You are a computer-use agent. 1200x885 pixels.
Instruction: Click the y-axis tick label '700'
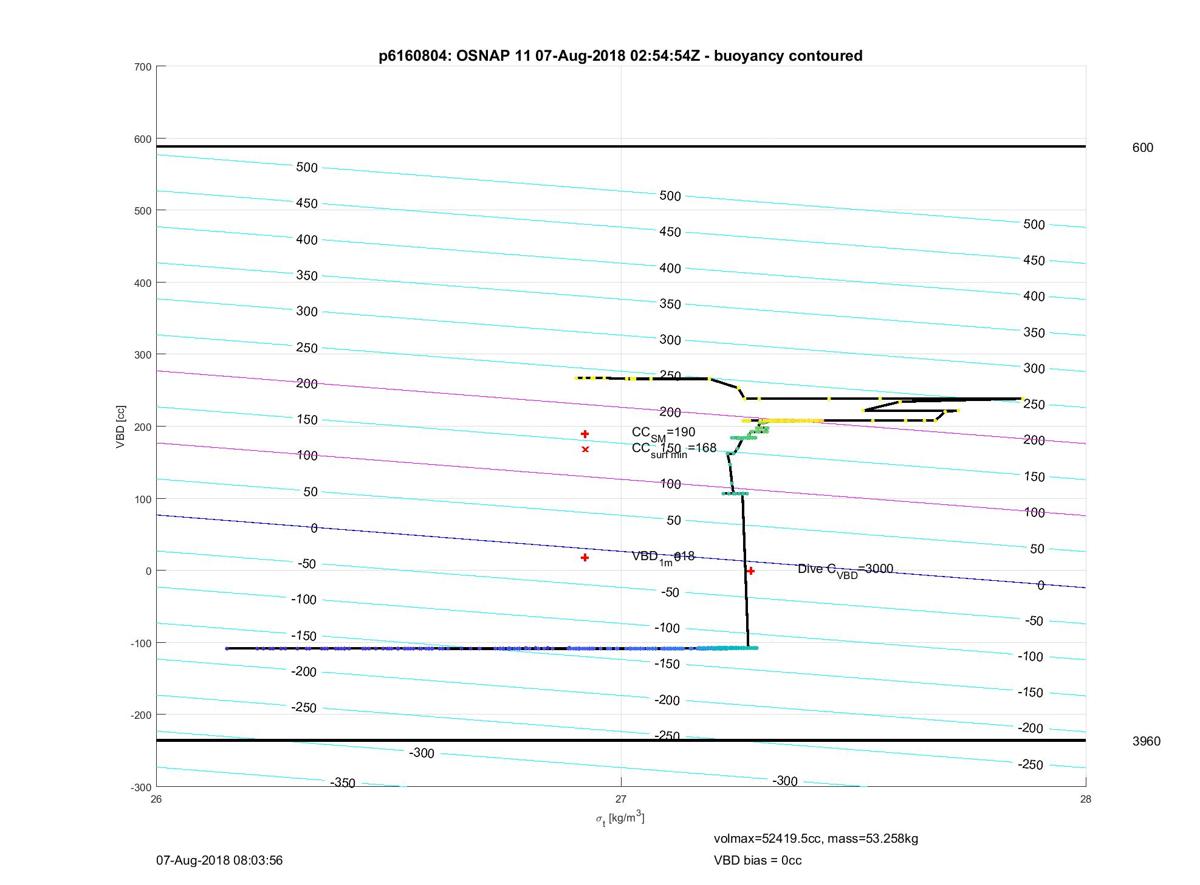click(142, 67)
